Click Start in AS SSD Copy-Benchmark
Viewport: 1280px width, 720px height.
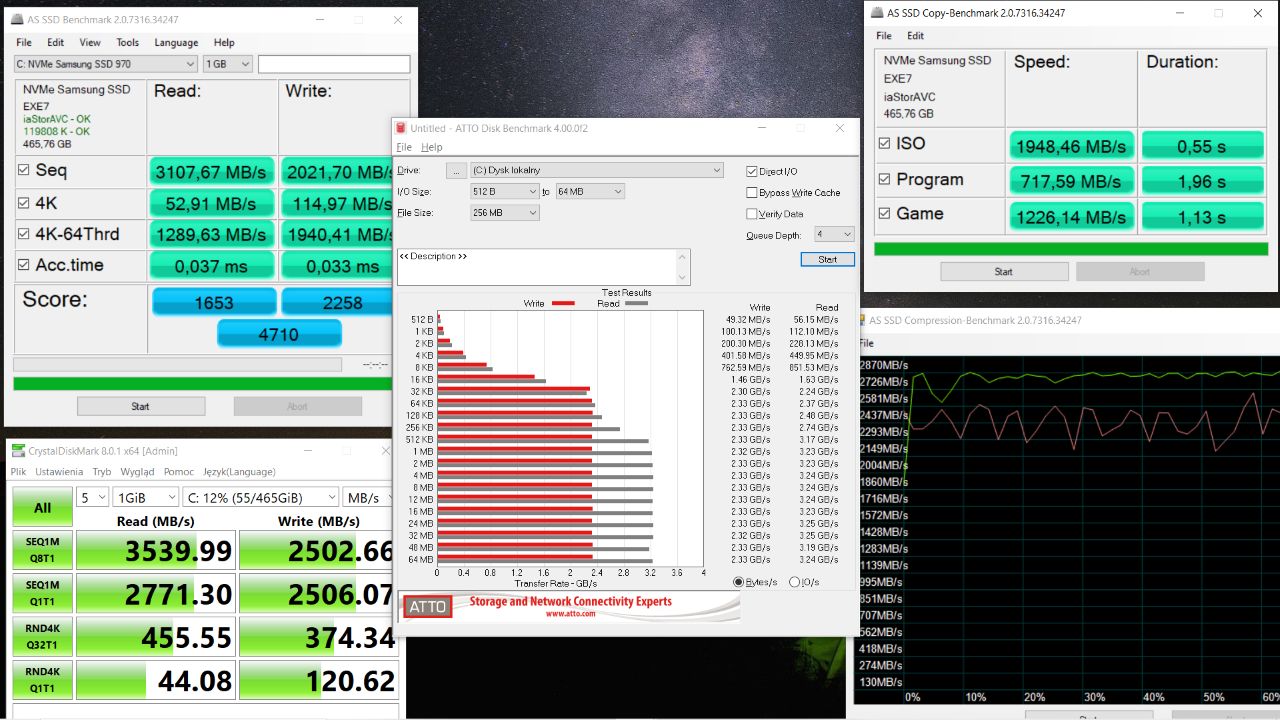click(1004, 272)
